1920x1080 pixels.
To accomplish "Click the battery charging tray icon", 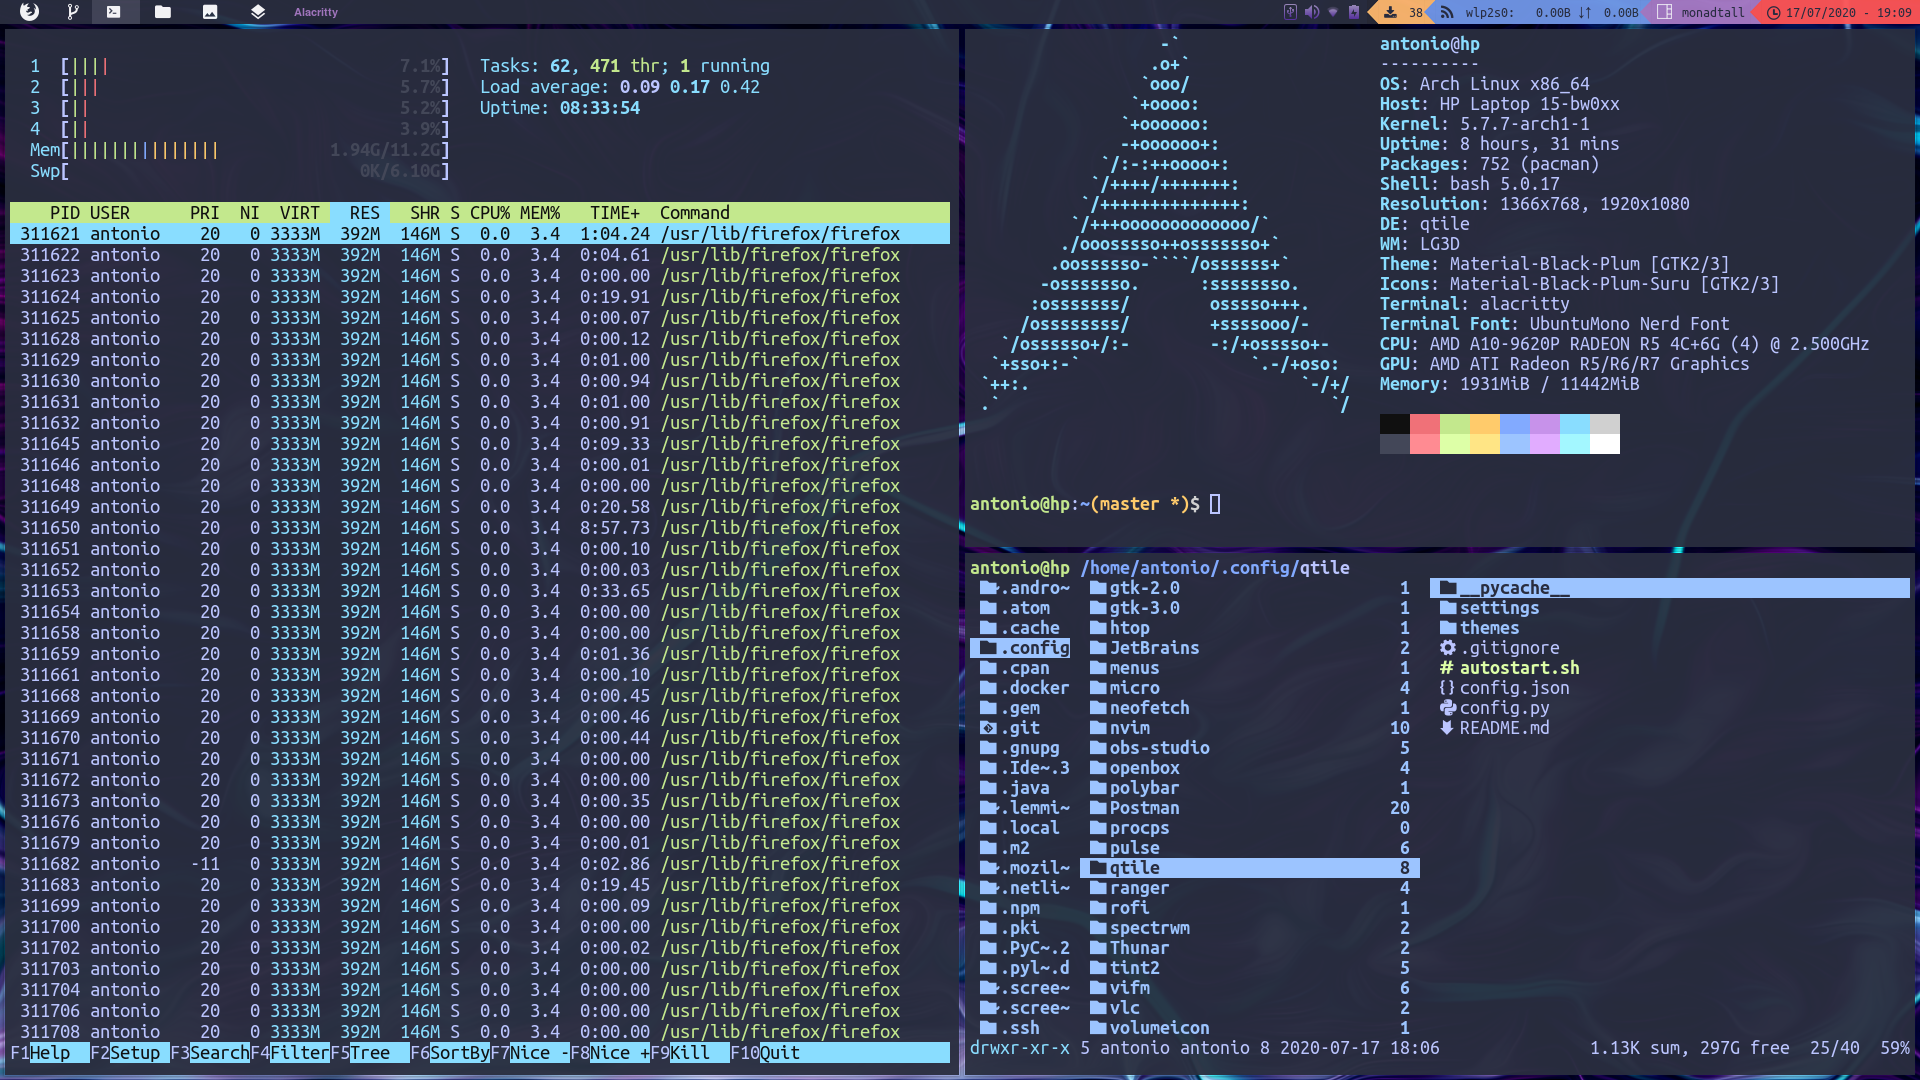I will [1354, 12].
